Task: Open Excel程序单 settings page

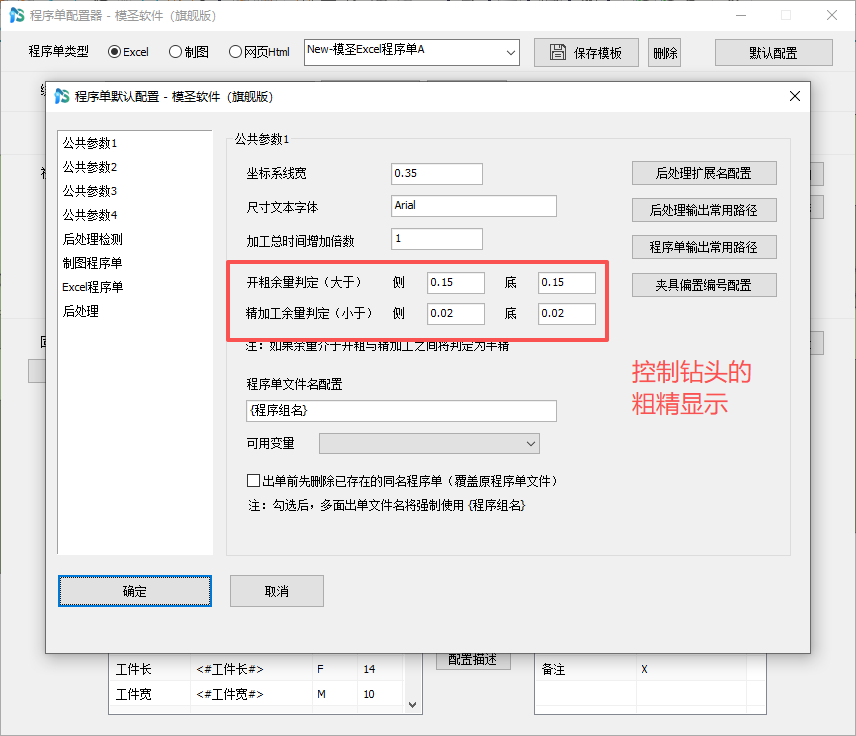Action: click(x=92, y=287)
